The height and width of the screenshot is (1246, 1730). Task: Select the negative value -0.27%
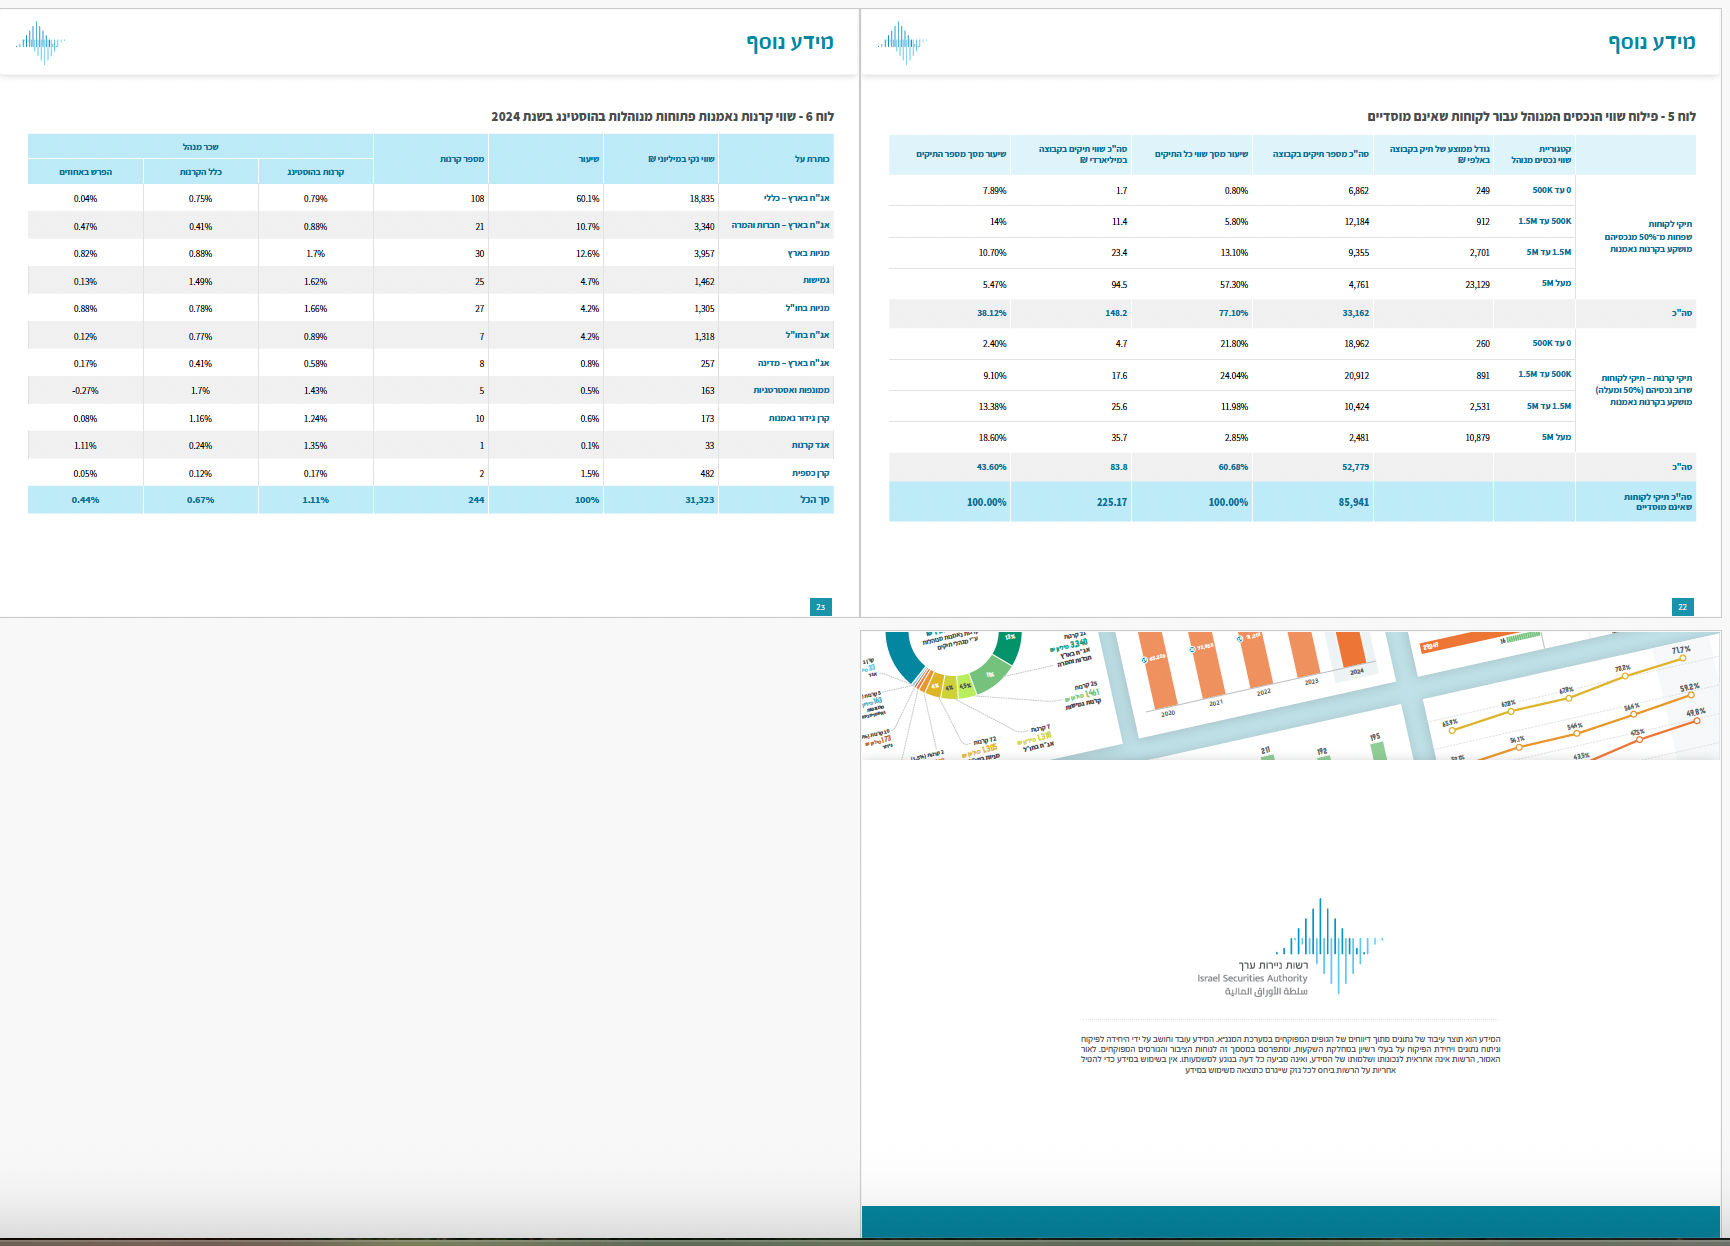[86, 391]
